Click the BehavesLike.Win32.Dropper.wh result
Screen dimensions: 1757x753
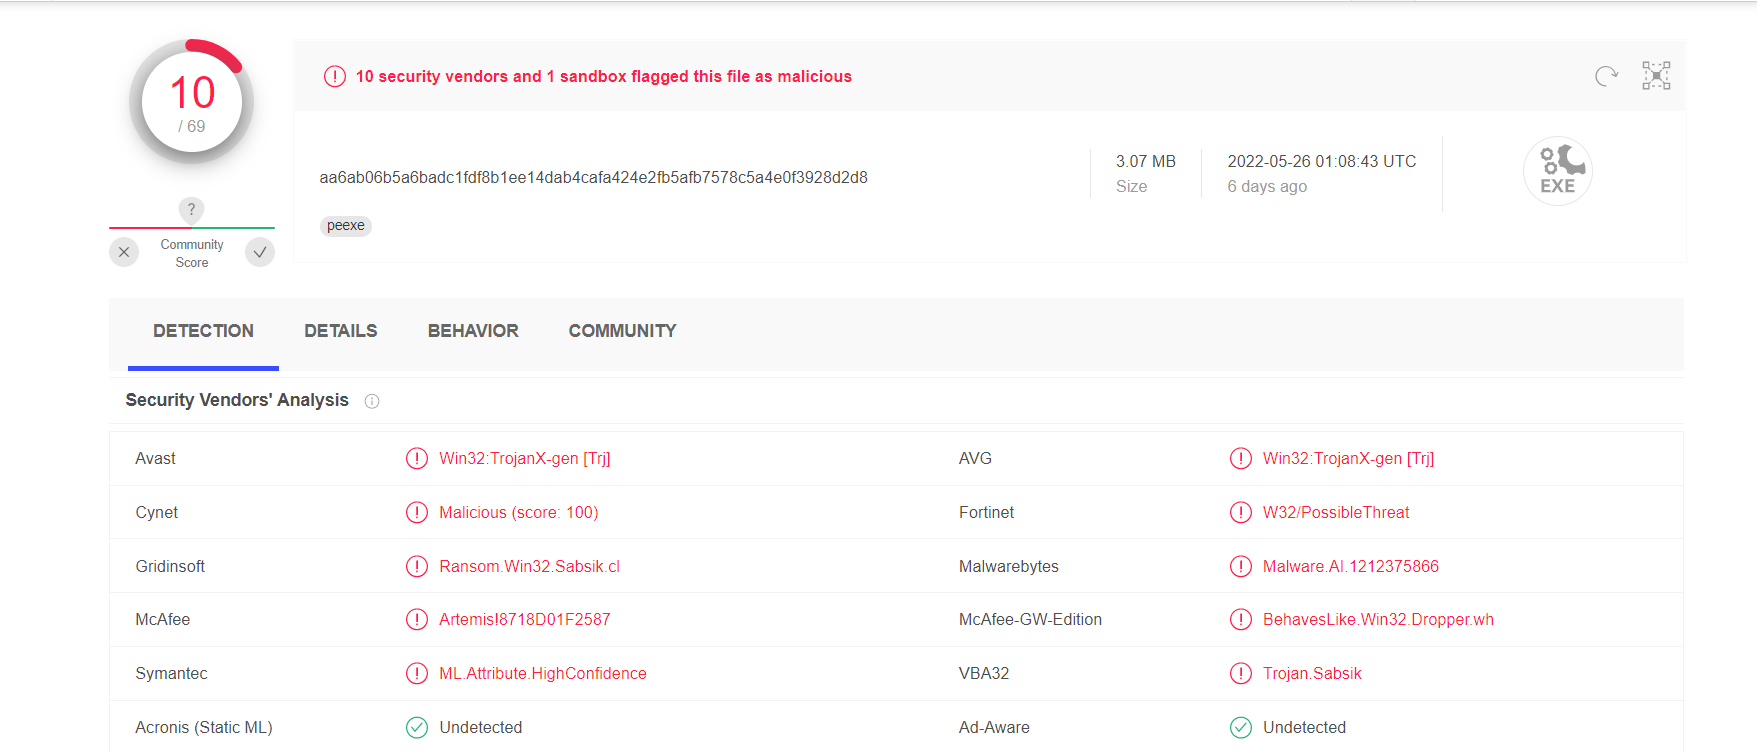[1378, 619]
